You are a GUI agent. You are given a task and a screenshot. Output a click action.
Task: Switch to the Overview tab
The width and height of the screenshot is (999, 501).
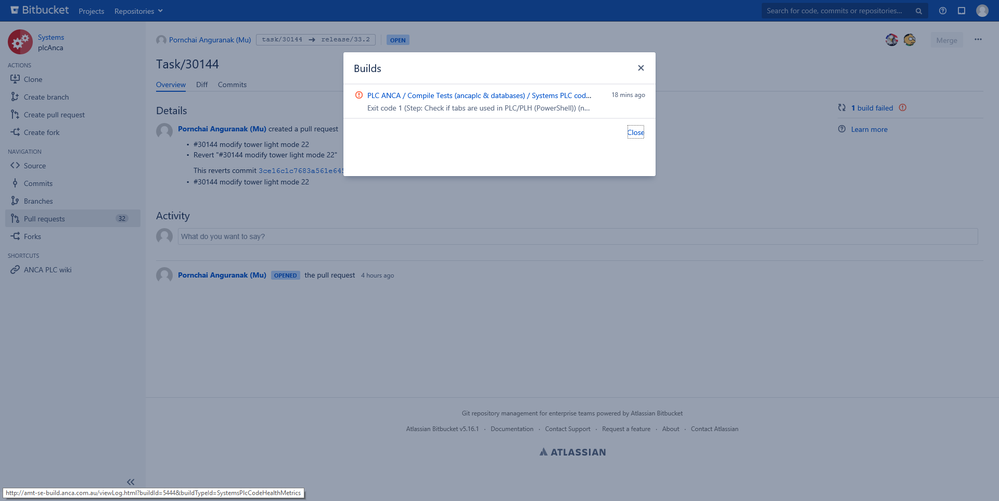(171, 84)
